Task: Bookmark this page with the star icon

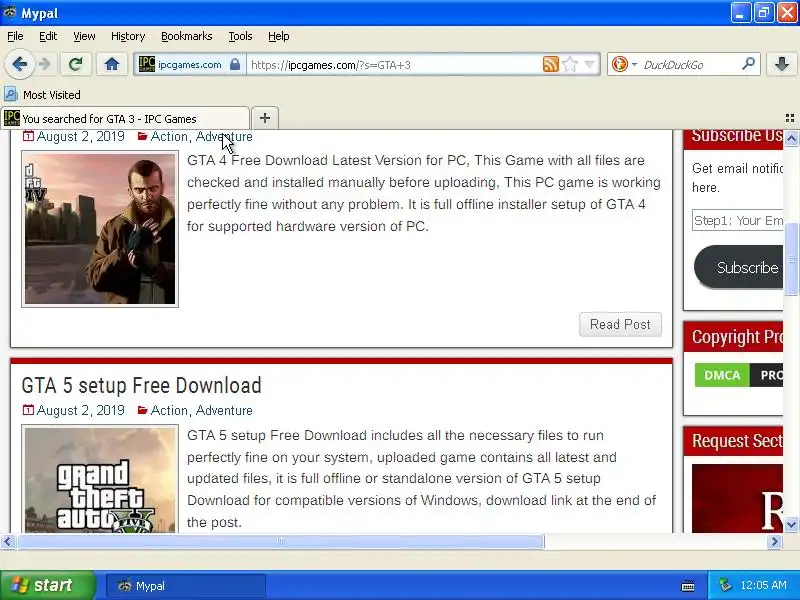Action: tap(570, 64)
